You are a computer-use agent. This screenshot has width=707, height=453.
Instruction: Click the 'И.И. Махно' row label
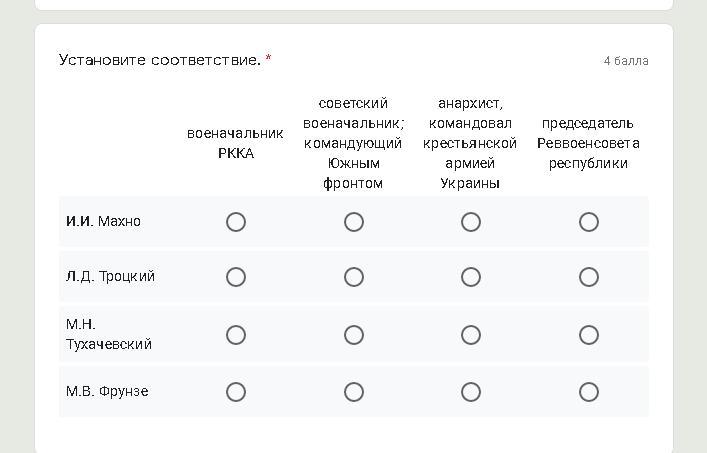(x=103, y=221)
